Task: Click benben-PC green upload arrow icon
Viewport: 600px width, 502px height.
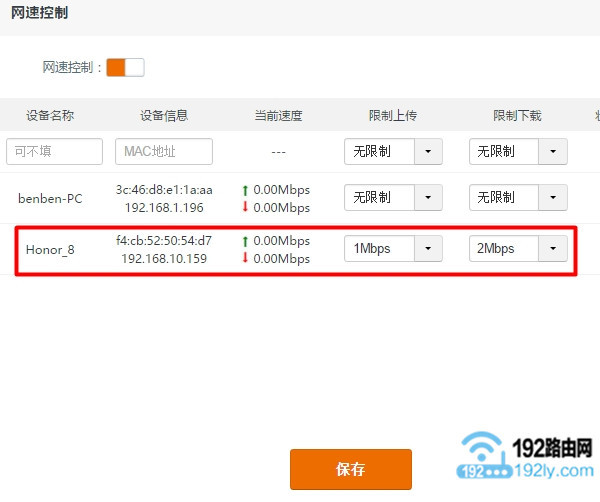Action: [x=245, y=189]
